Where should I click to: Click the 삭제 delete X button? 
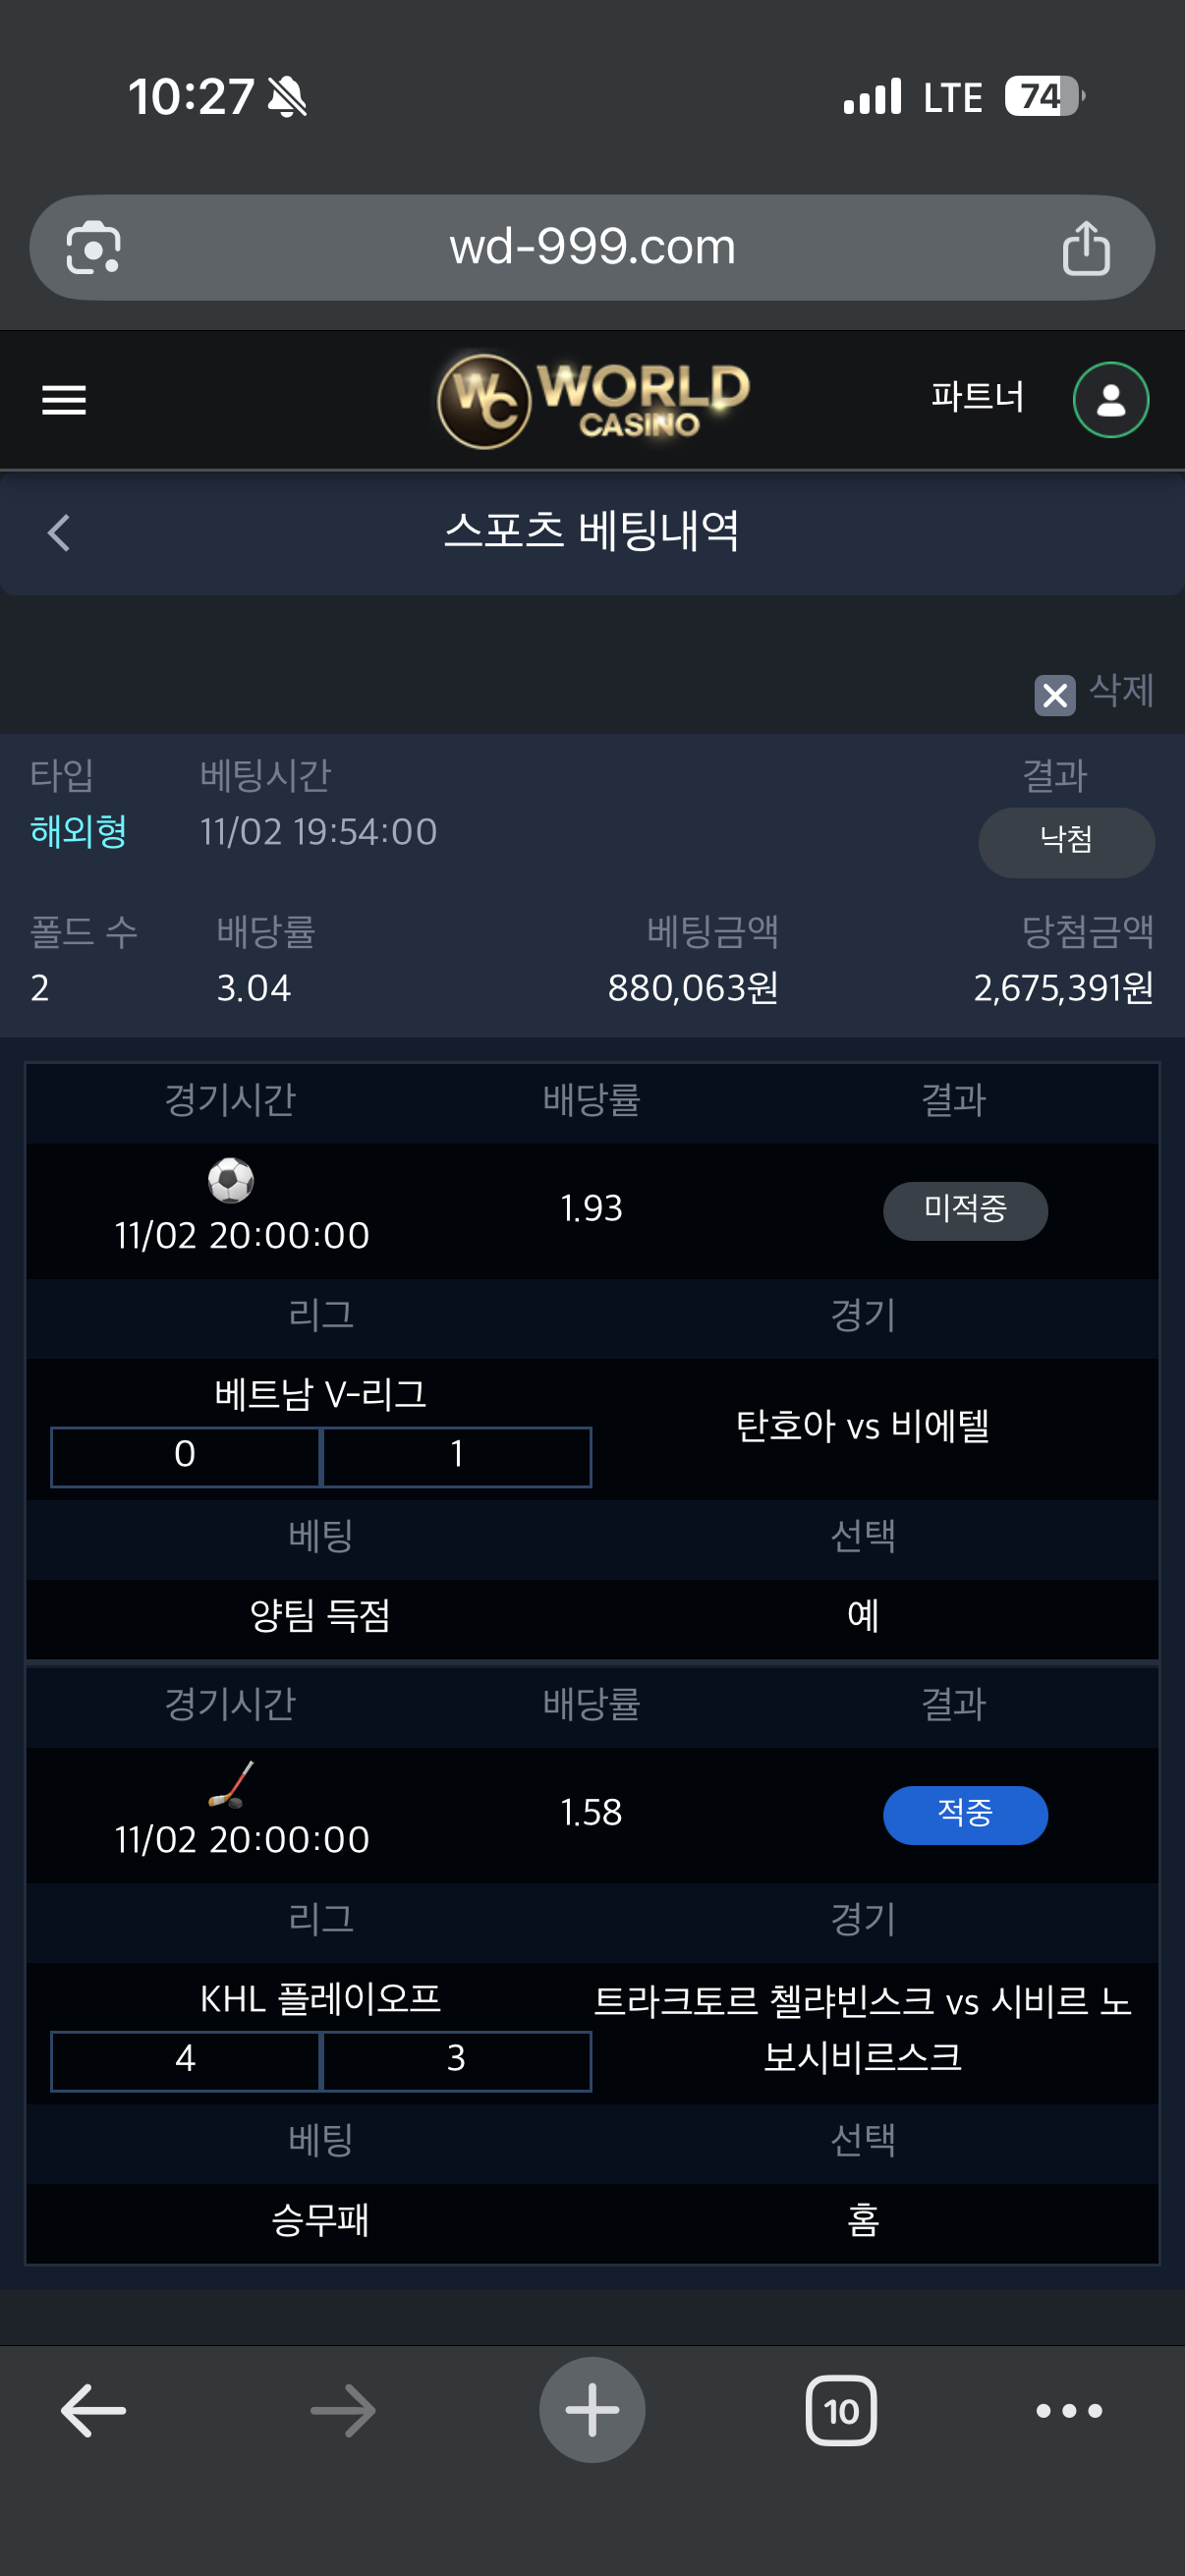pyautogui.click(x=1055, y=694)
